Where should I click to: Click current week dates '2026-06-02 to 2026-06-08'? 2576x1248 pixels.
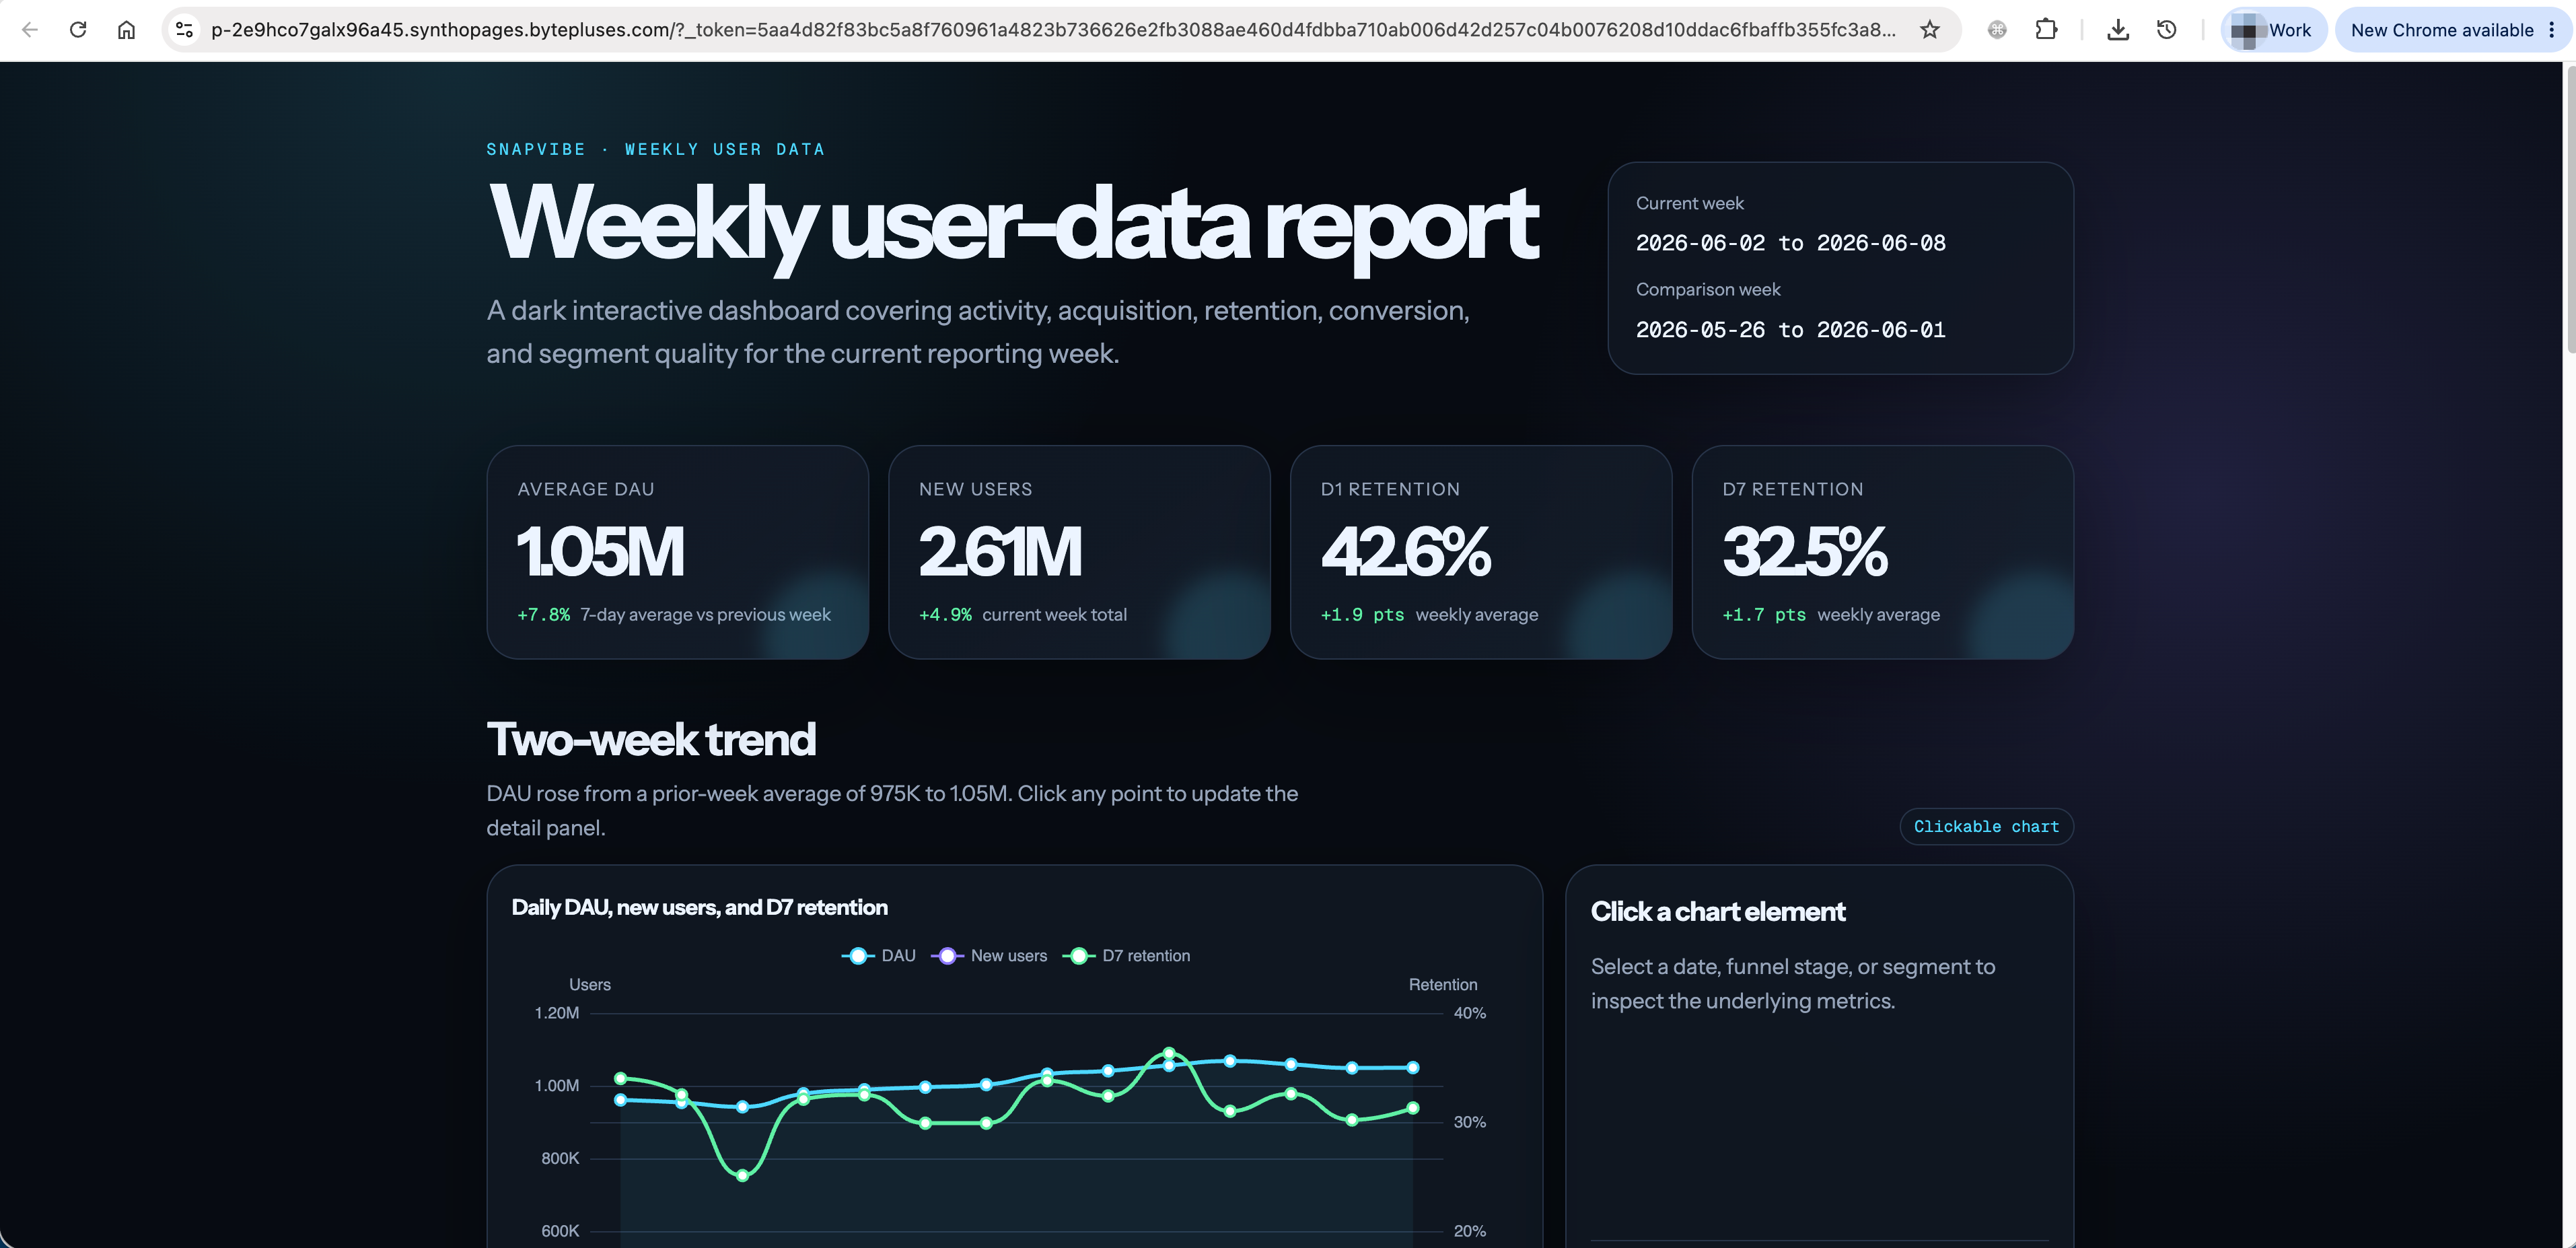pyautogui.click(x=1790, y=243)
